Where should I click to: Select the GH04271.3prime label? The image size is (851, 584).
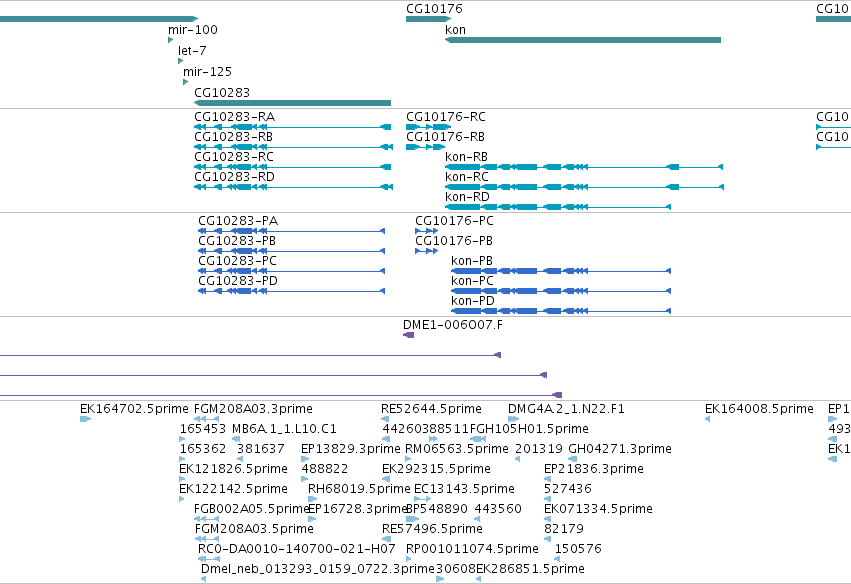(620, 449)
